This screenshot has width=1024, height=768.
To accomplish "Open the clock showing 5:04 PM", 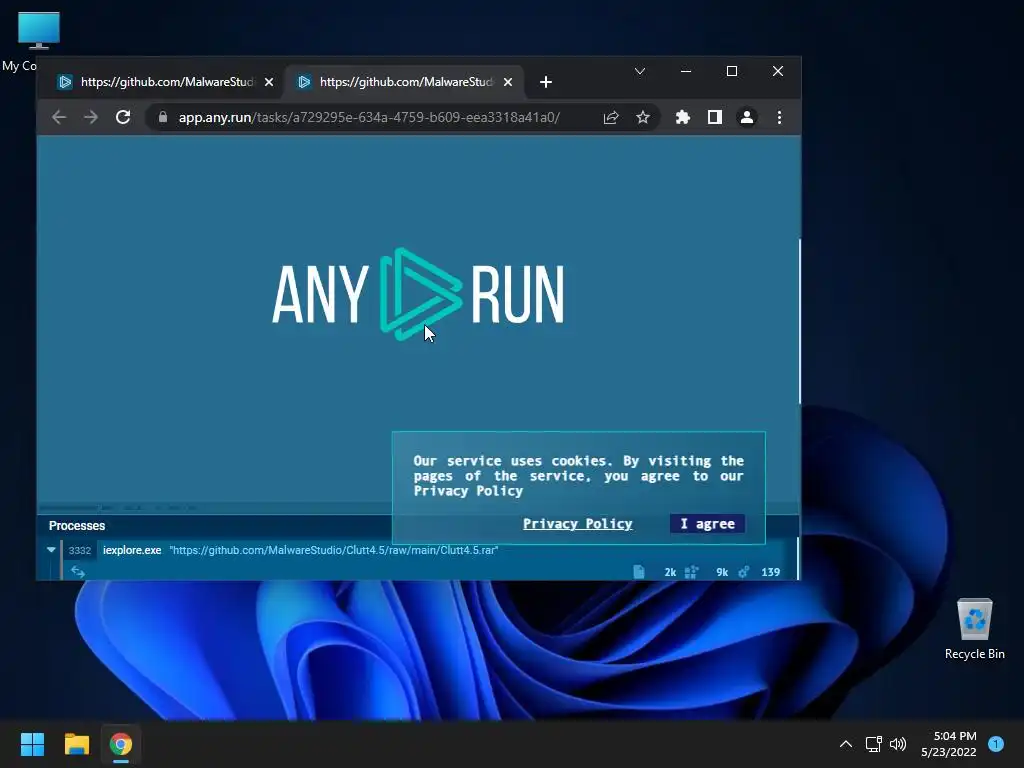I will 949,744.
